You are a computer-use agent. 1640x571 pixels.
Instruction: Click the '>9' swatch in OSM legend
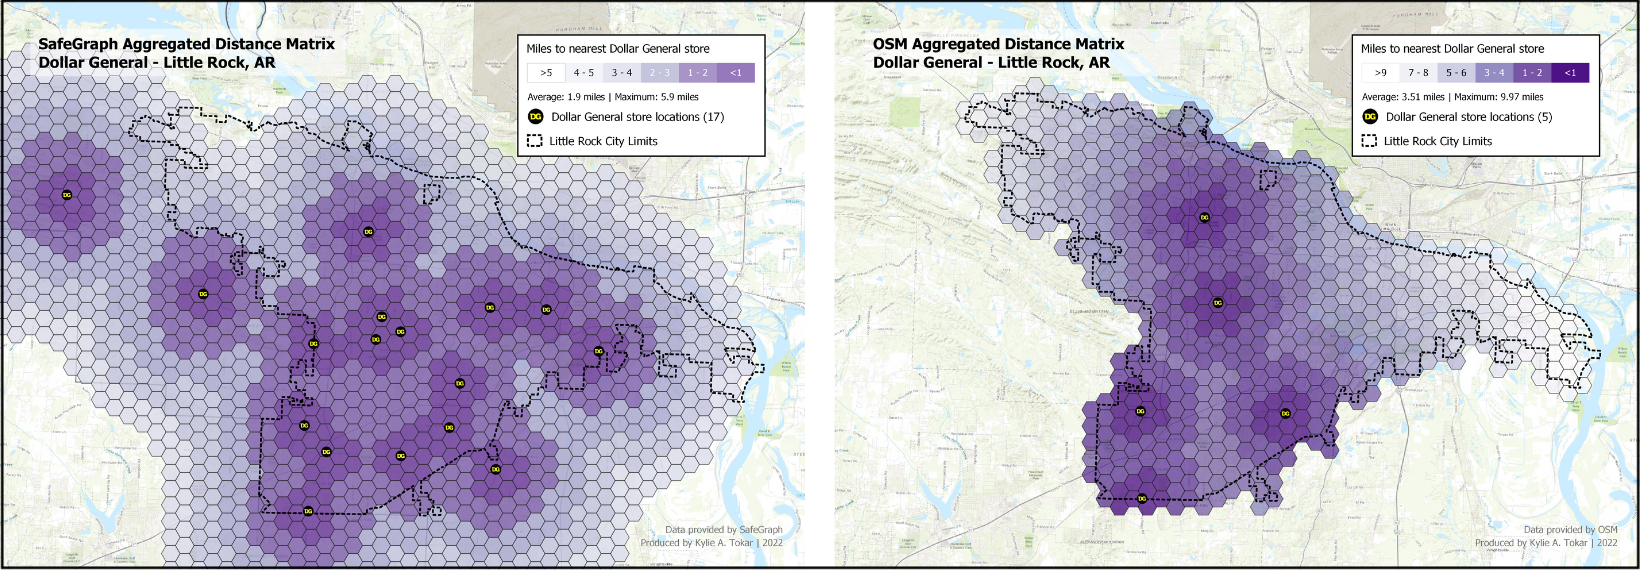1381,73
